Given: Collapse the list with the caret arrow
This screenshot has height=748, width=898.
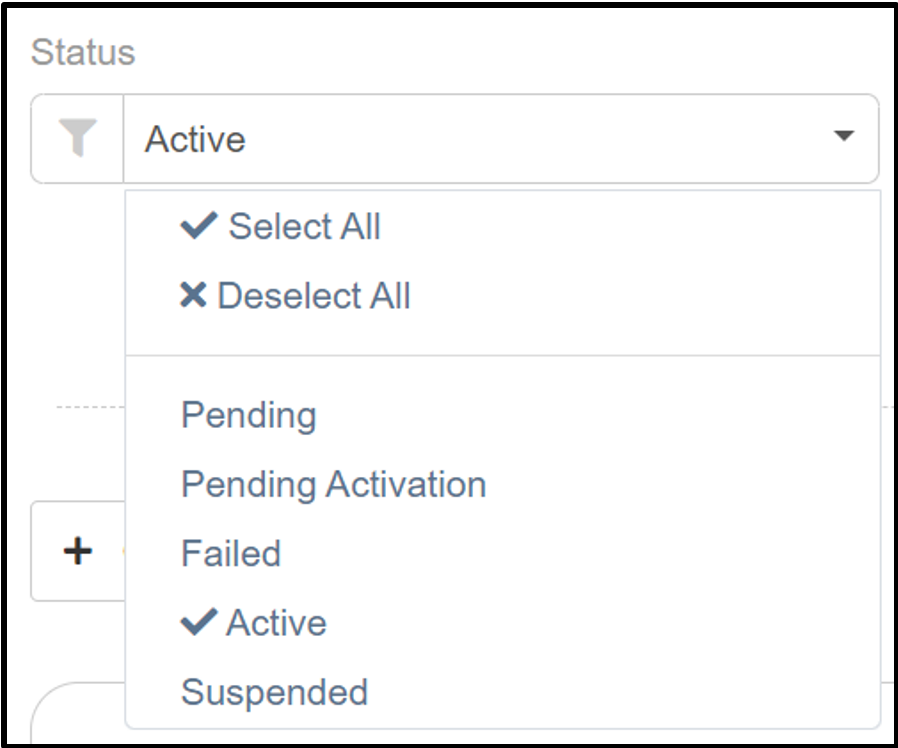Looking at the screenshot, I should point(844,136).
